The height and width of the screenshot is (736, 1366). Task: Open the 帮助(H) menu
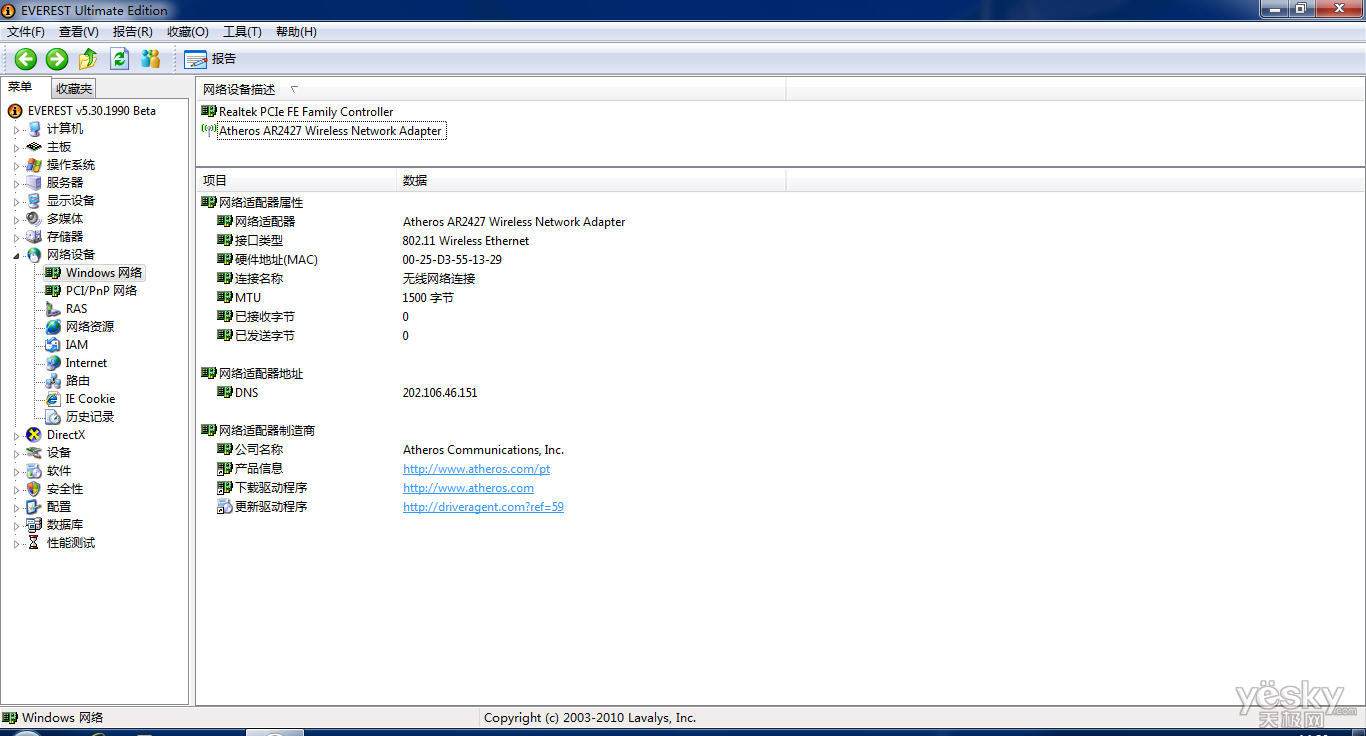[x=296, y=32]
